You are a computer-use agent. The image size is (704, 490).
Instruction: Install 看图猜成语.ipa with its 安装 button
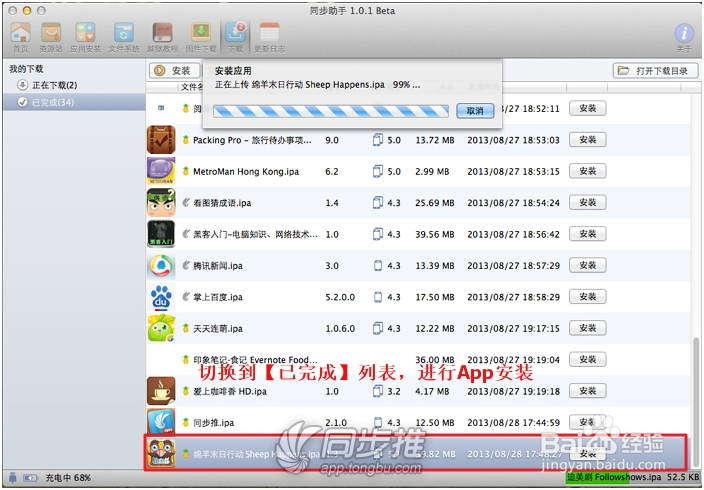pyautogui.click(x=588, y=203)
